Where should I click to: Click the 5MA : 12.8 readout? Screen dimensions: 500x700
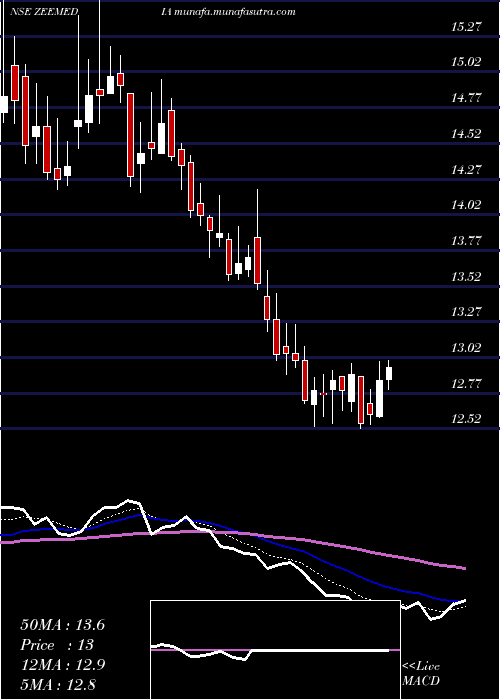coord(58,684)
